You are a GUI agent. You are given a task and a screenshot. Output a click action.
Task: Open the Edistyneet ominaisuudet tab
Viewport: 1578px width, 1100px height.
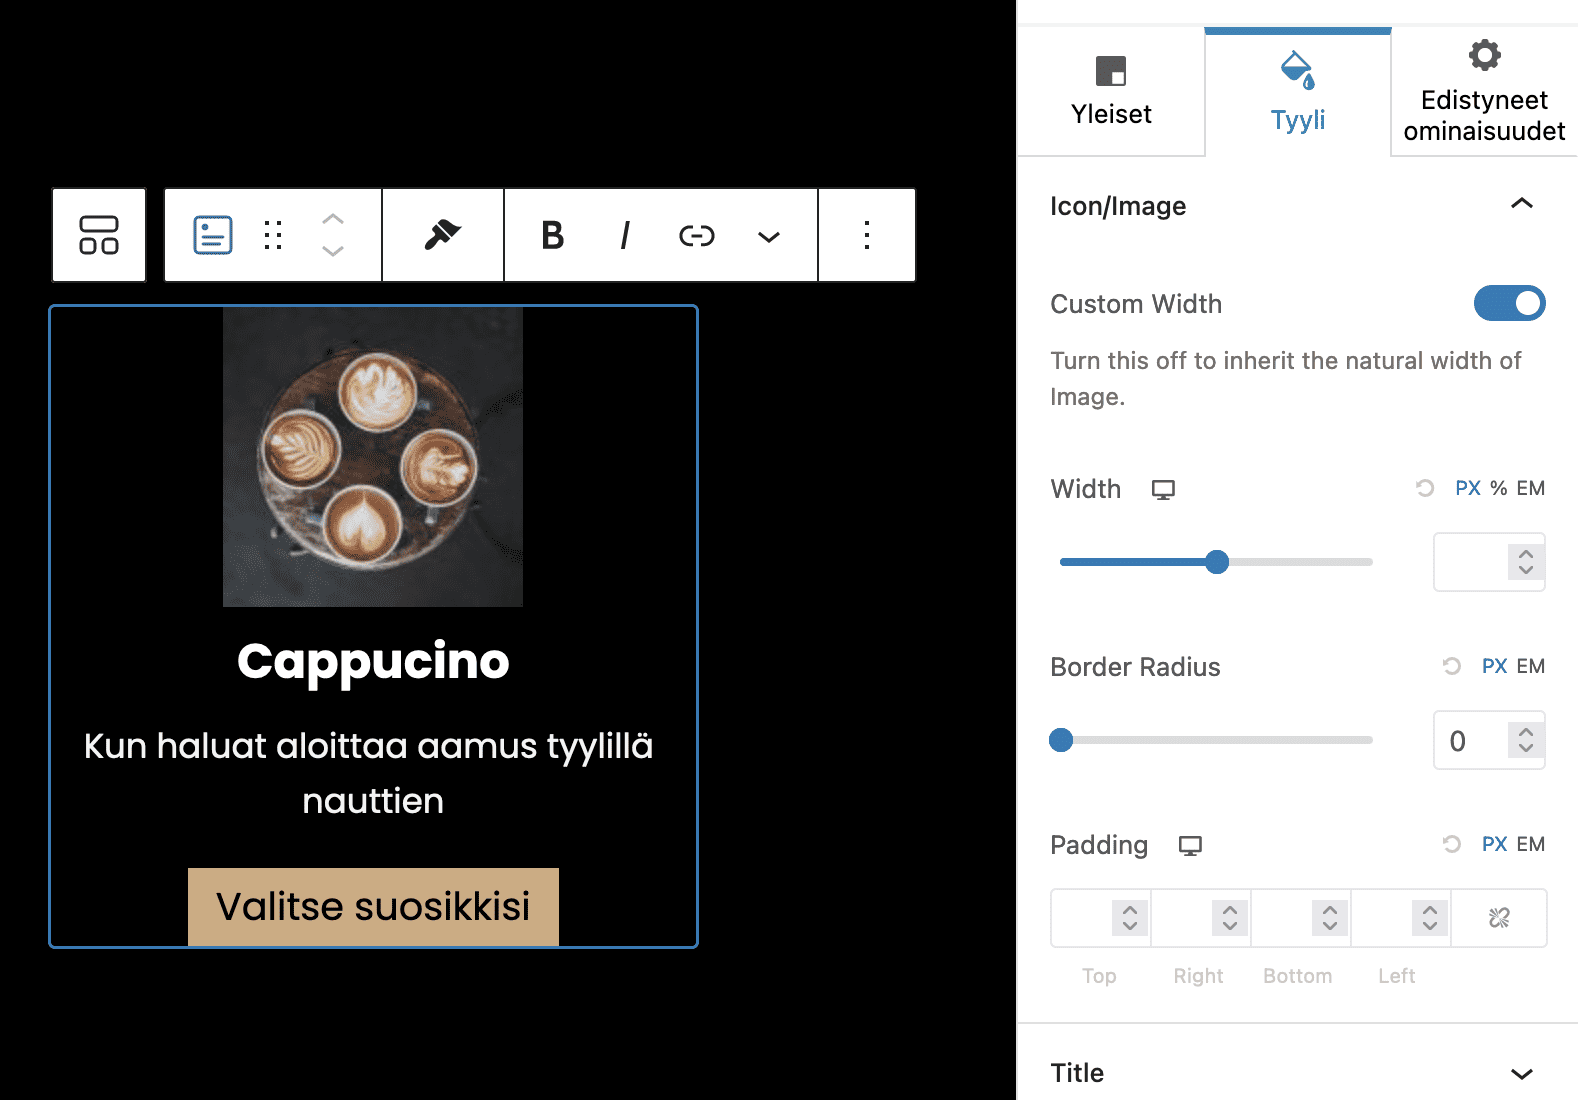click(x=1484, y=92)
